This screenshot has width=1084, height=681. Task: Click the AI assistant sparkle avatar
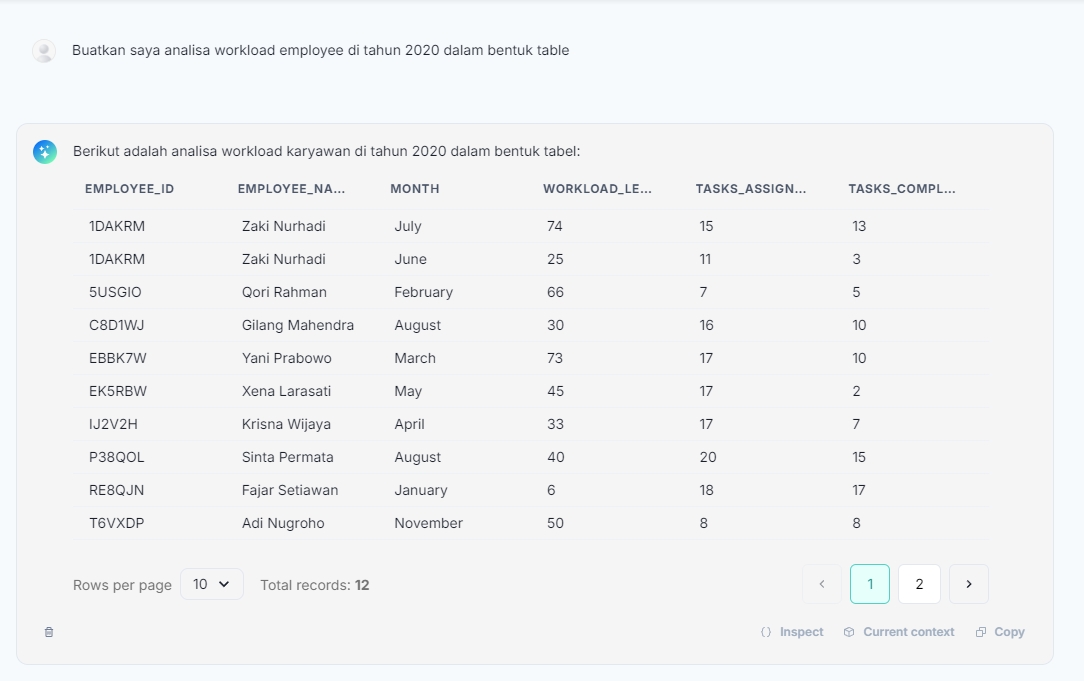click(45, 152)
